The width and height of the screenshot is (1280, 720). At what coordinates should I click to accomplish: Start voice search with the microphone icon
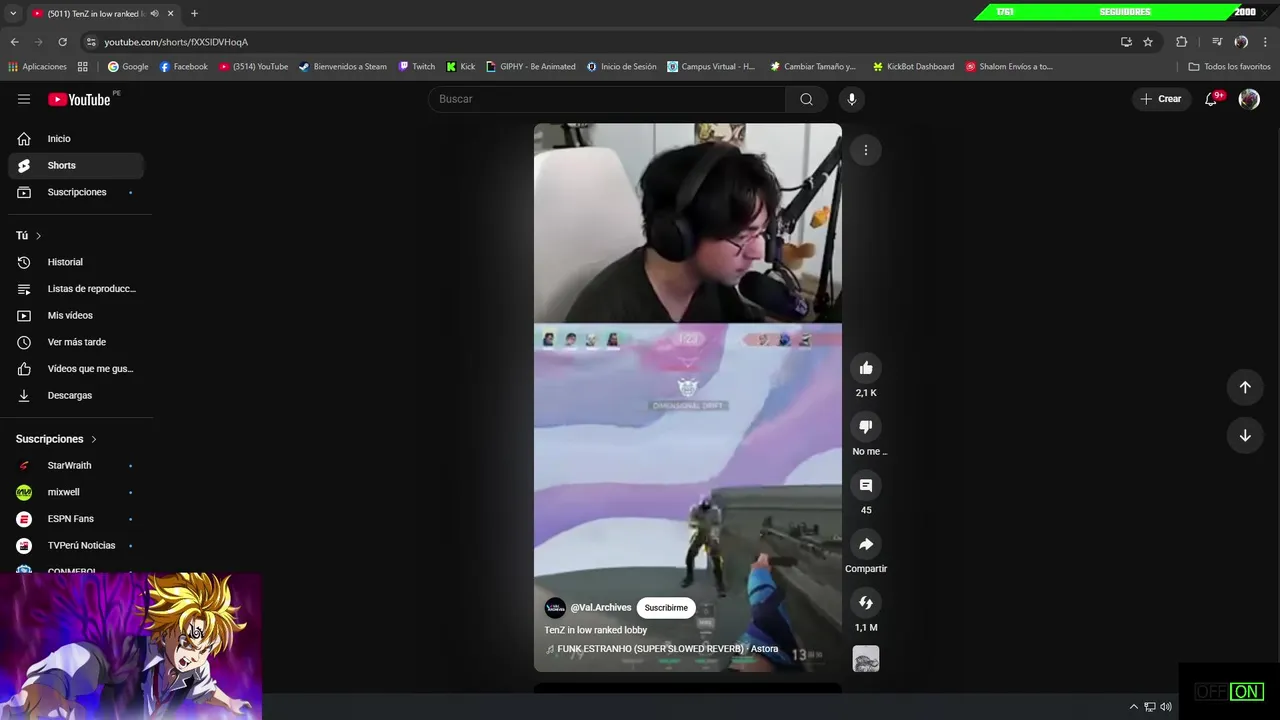tap(852, 99)
